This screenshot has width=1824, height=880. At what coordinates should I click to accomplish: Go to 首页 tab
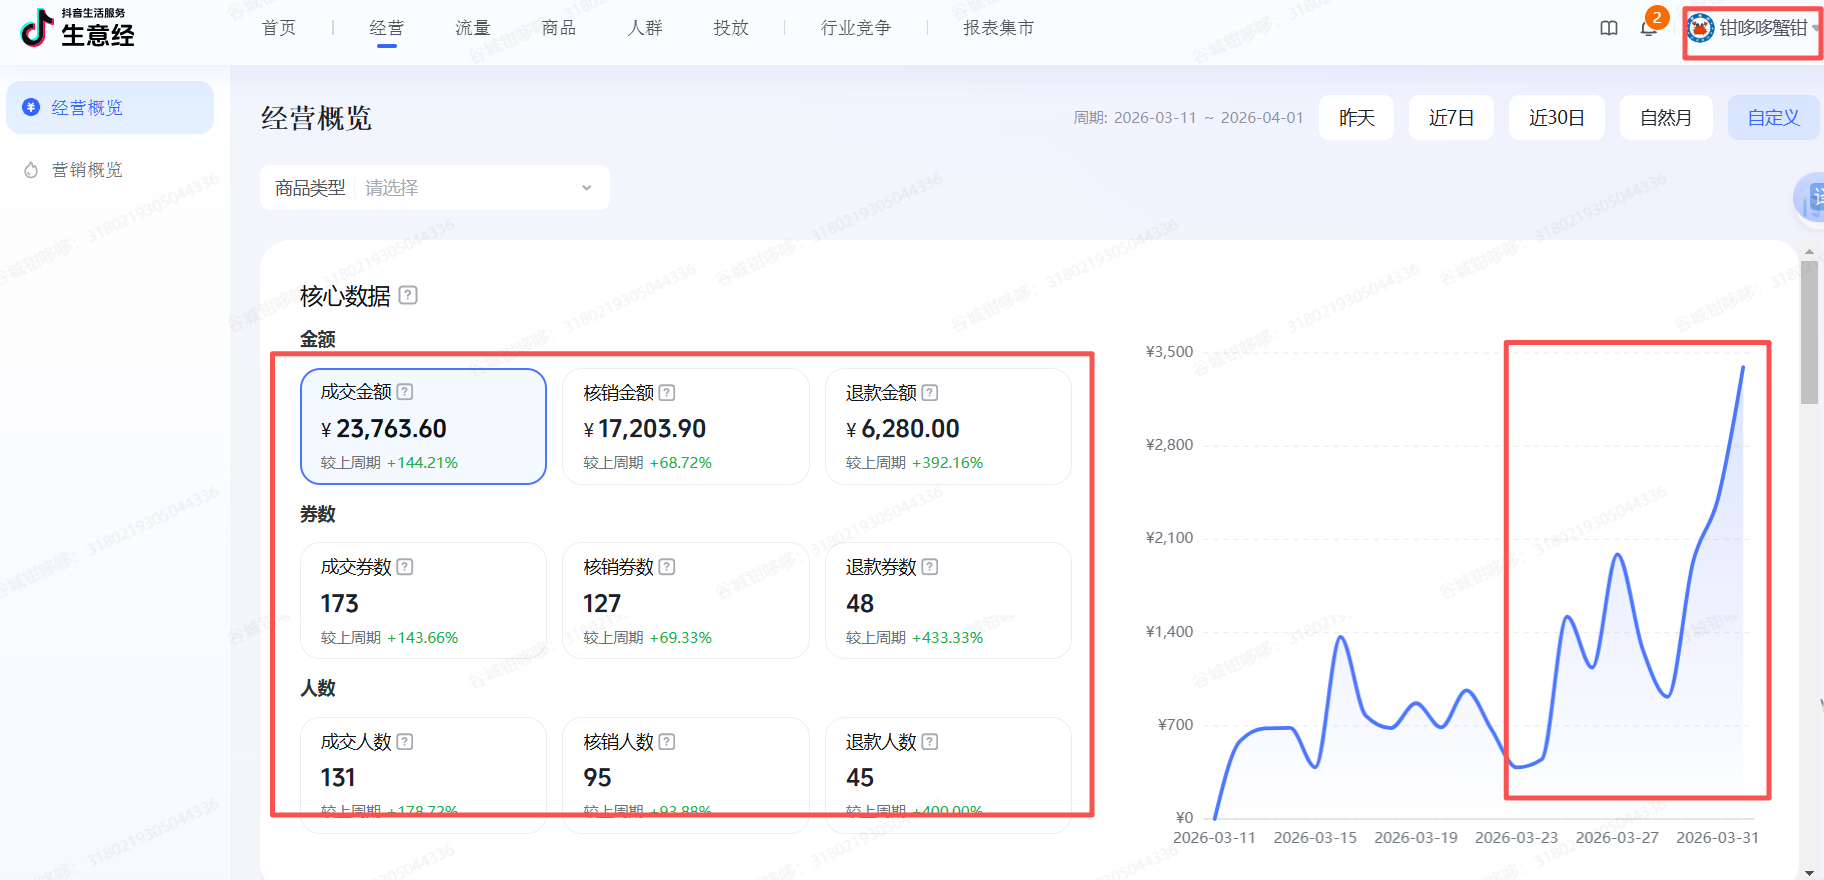(x=279, y=28)
